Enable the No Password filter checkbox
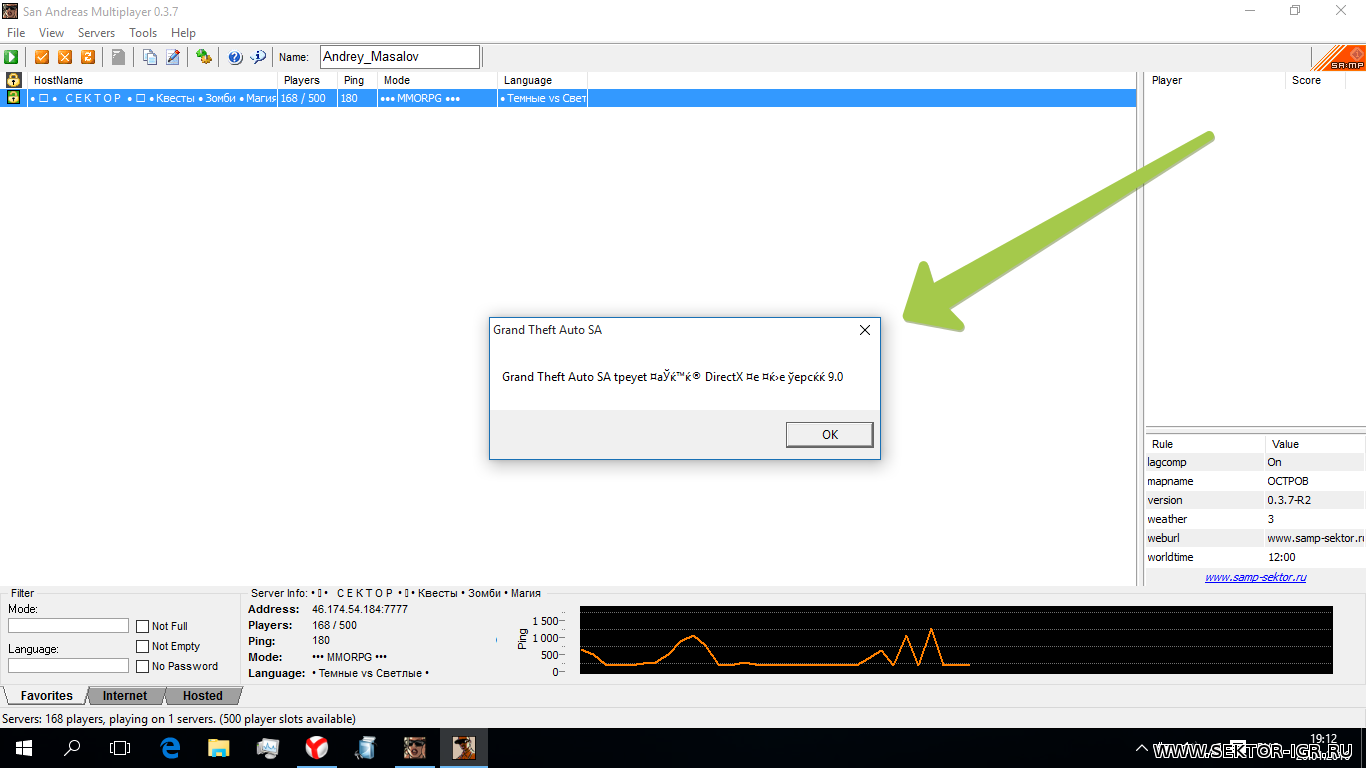This screenshot has height=768, width=1366. click(x=142, y=666)
